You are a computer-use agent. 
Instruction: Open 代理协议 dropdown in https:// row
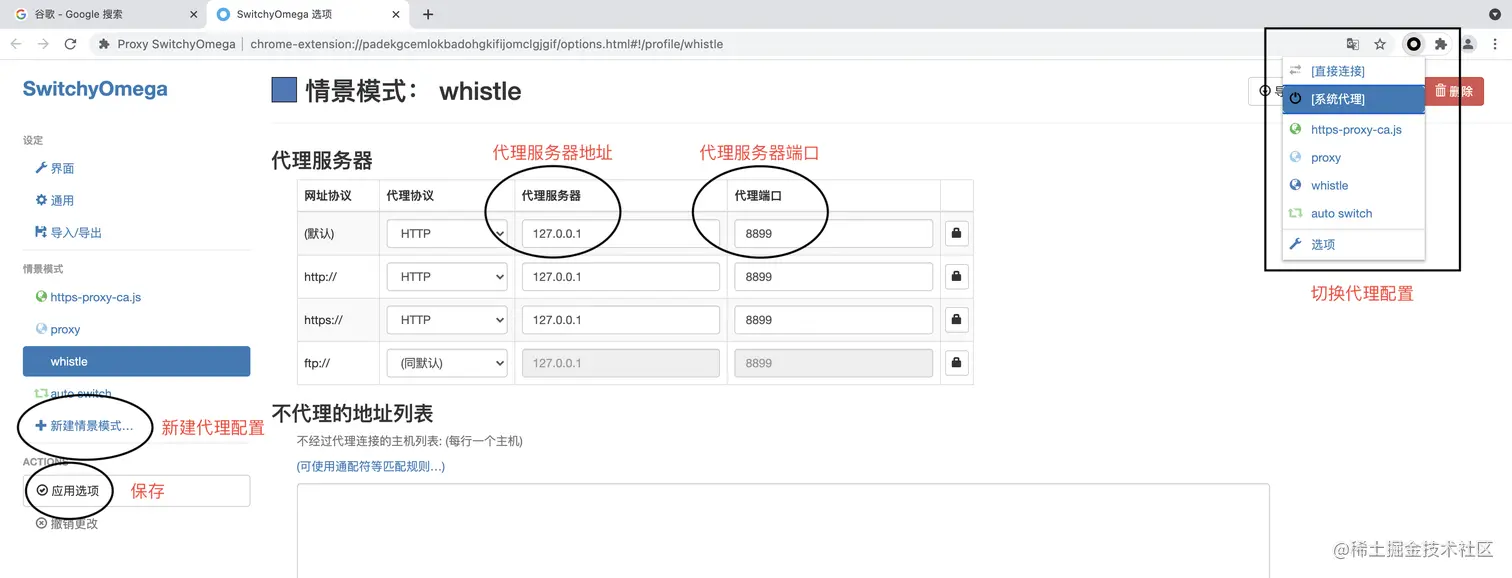[447, 320]
